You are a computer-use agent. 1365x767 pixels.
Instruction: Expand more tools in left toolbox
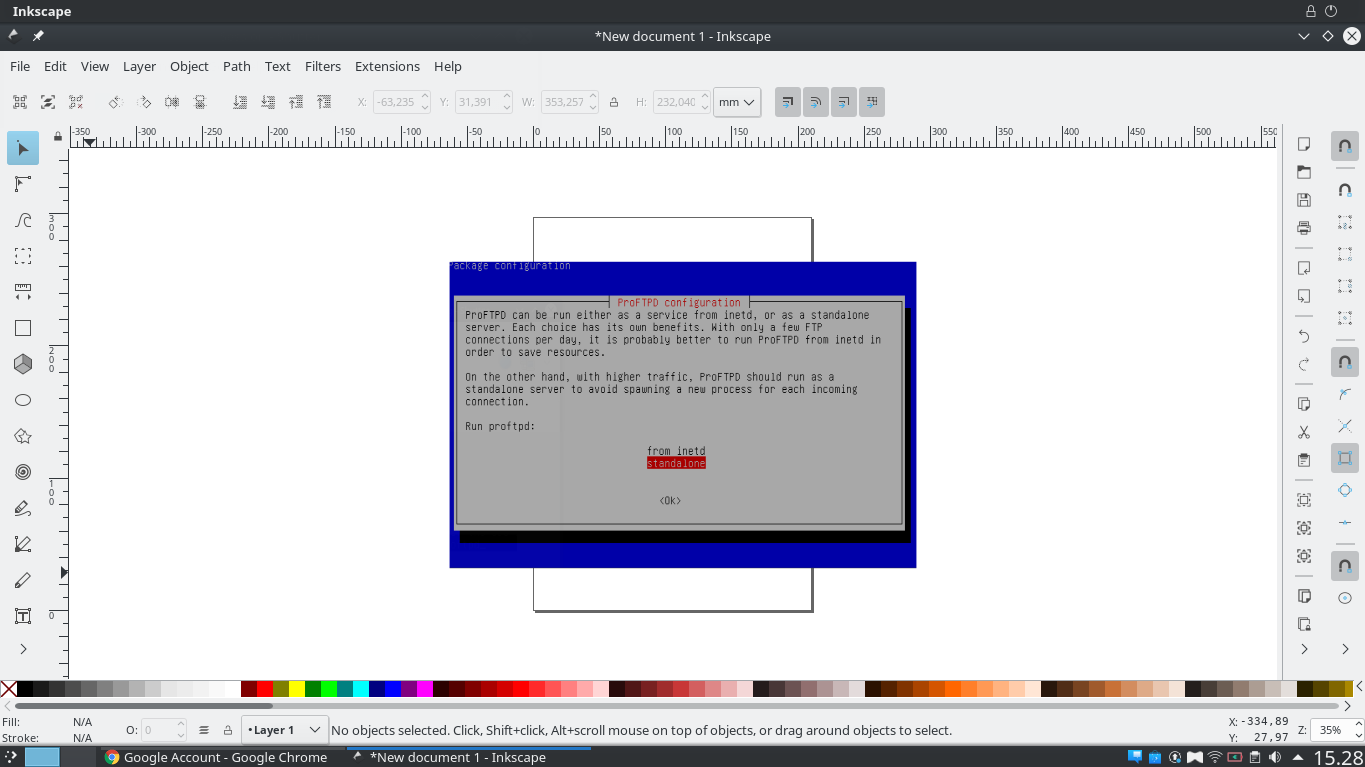point(23,649)
